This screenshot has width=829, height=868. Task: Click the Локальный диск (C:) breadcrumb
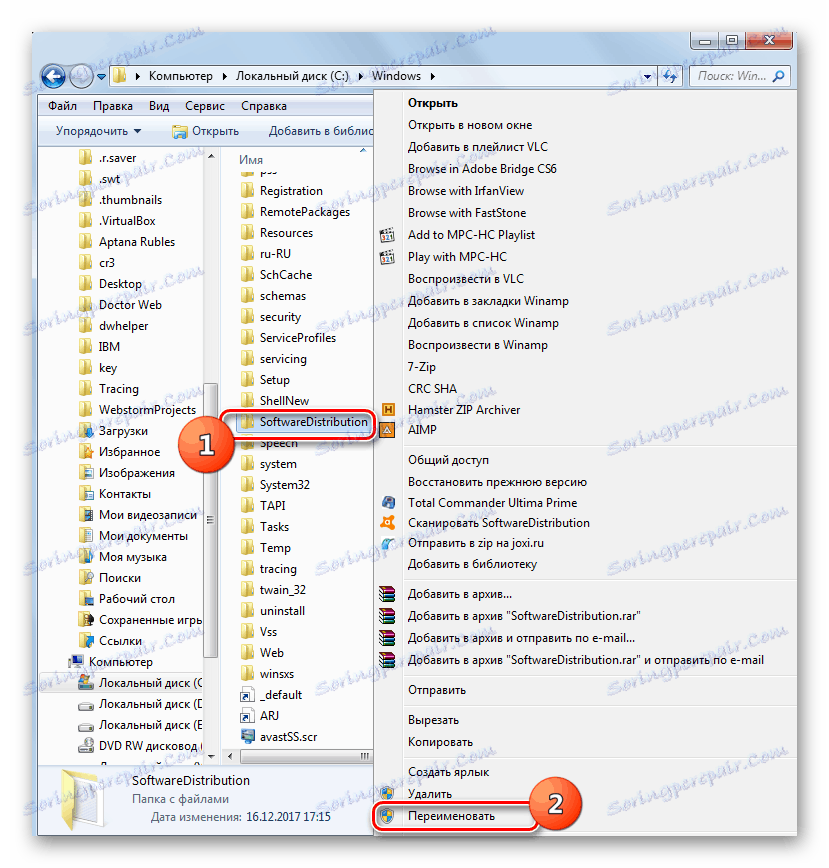pos(292,76)
